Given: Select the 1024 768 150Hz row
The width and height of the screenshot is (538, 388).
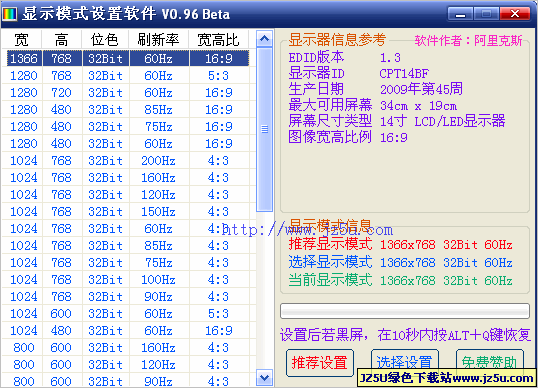Looking at the screenshot, I should point(128,212).
